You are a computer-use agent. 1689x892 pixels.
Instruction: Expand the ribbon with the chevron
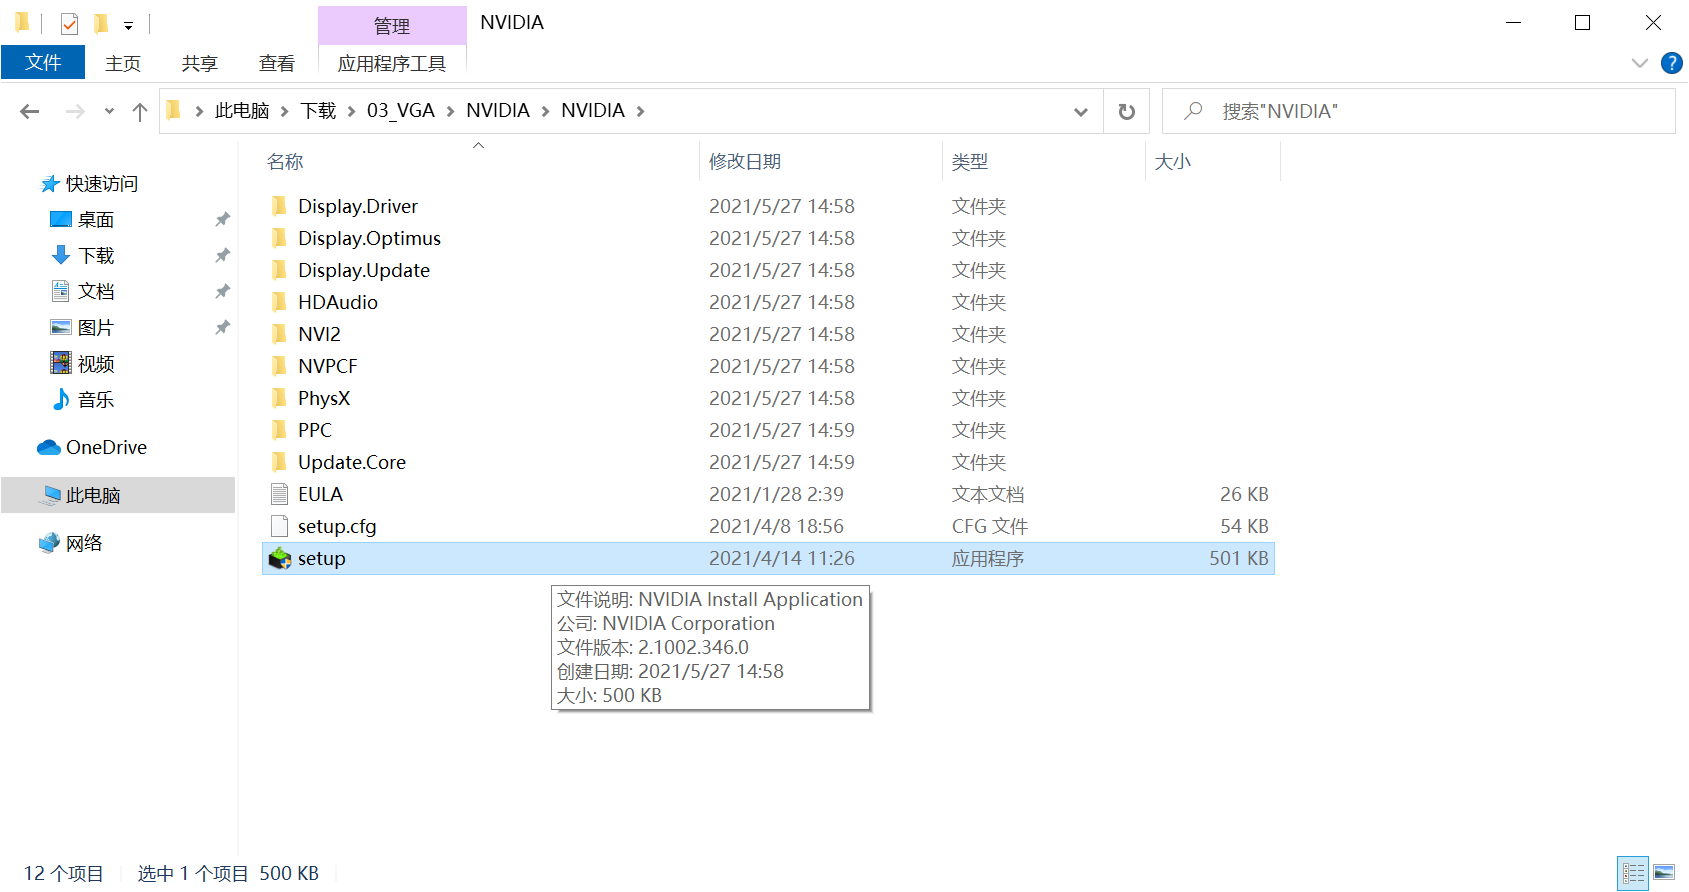1639,63
